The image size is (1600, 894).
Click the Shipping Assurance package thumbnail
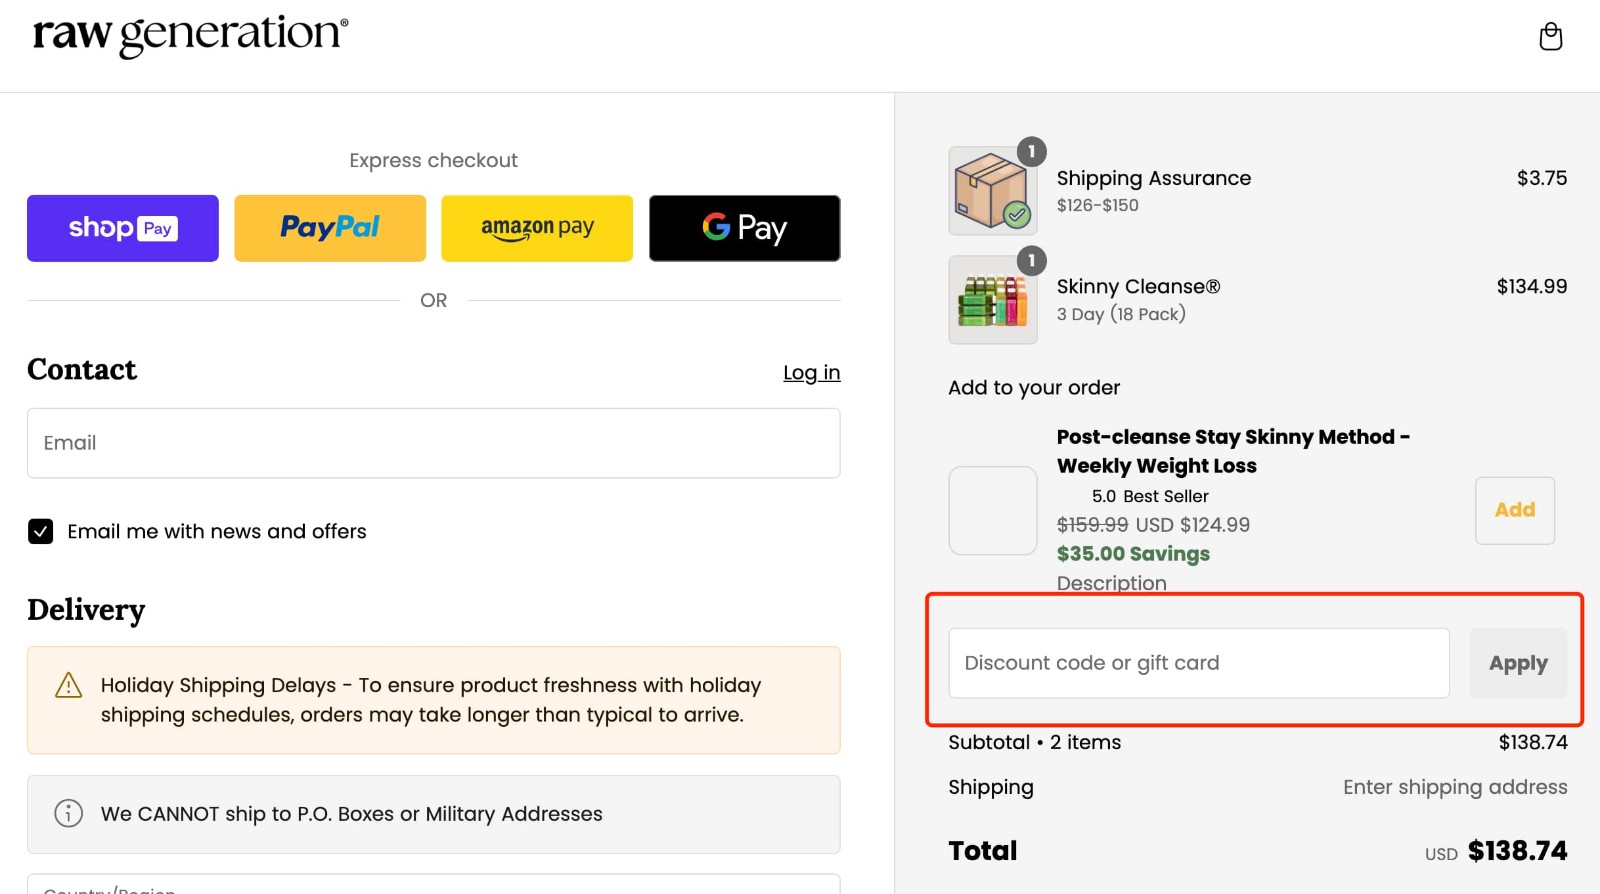pos(992,190)
